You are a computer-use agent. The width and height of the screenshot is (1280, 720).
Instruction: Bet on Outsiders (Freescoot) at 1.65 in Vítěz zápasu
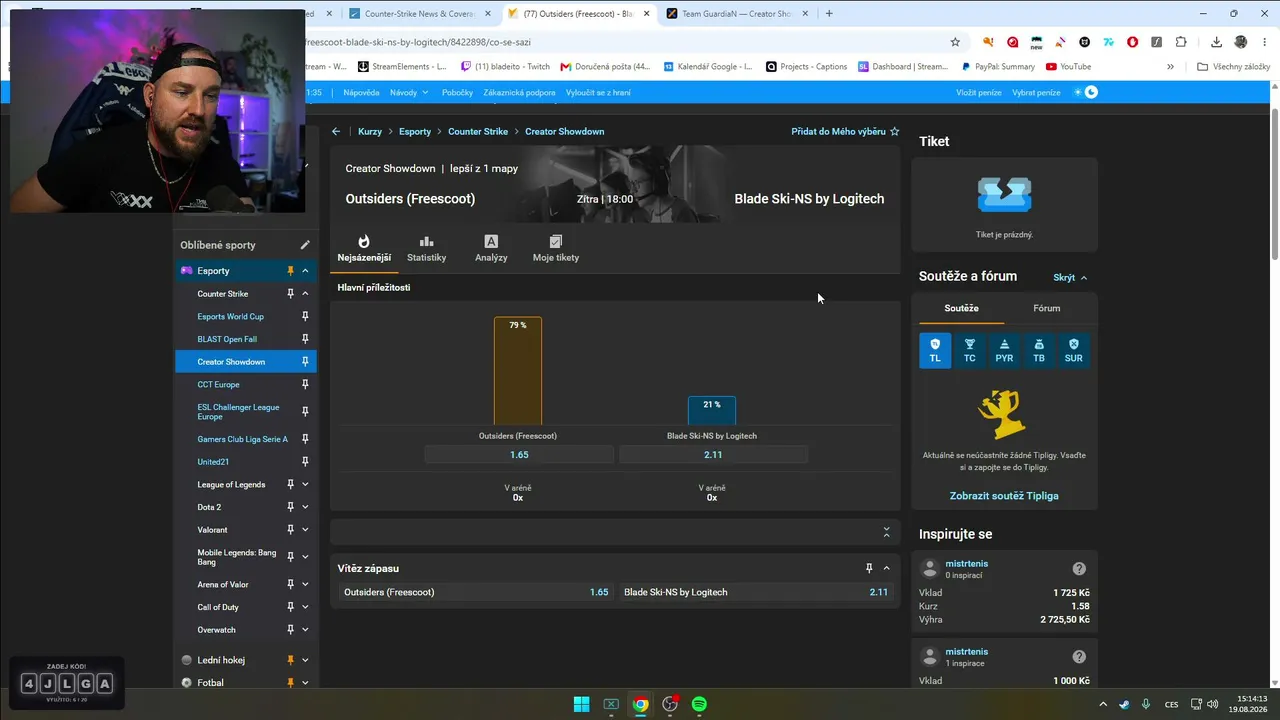pos(476,592)
